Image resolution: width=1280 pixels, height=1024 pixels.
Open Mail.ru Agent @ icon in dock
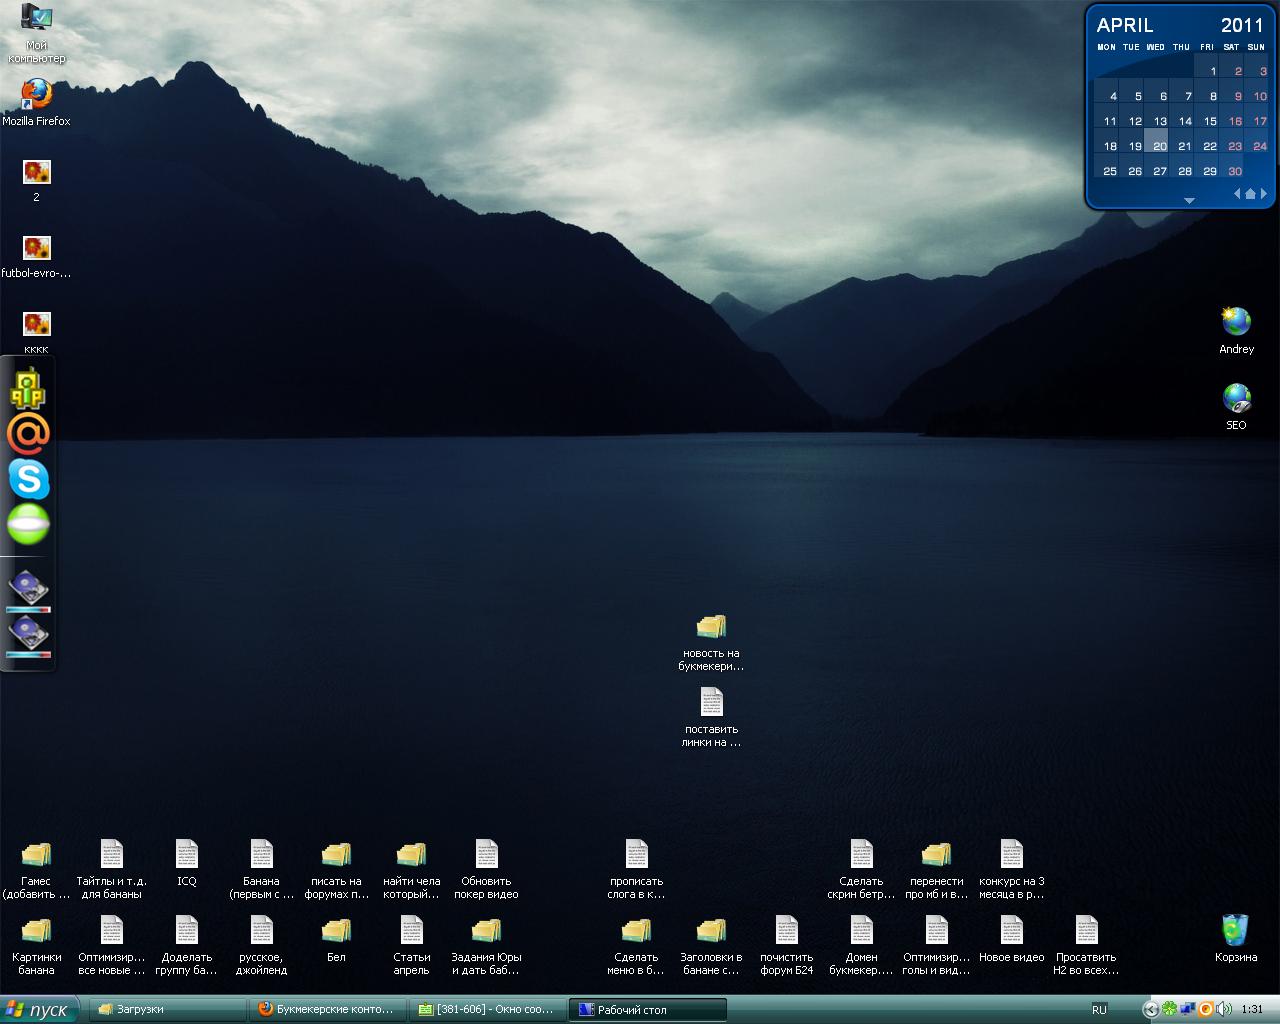coord(28,434)
